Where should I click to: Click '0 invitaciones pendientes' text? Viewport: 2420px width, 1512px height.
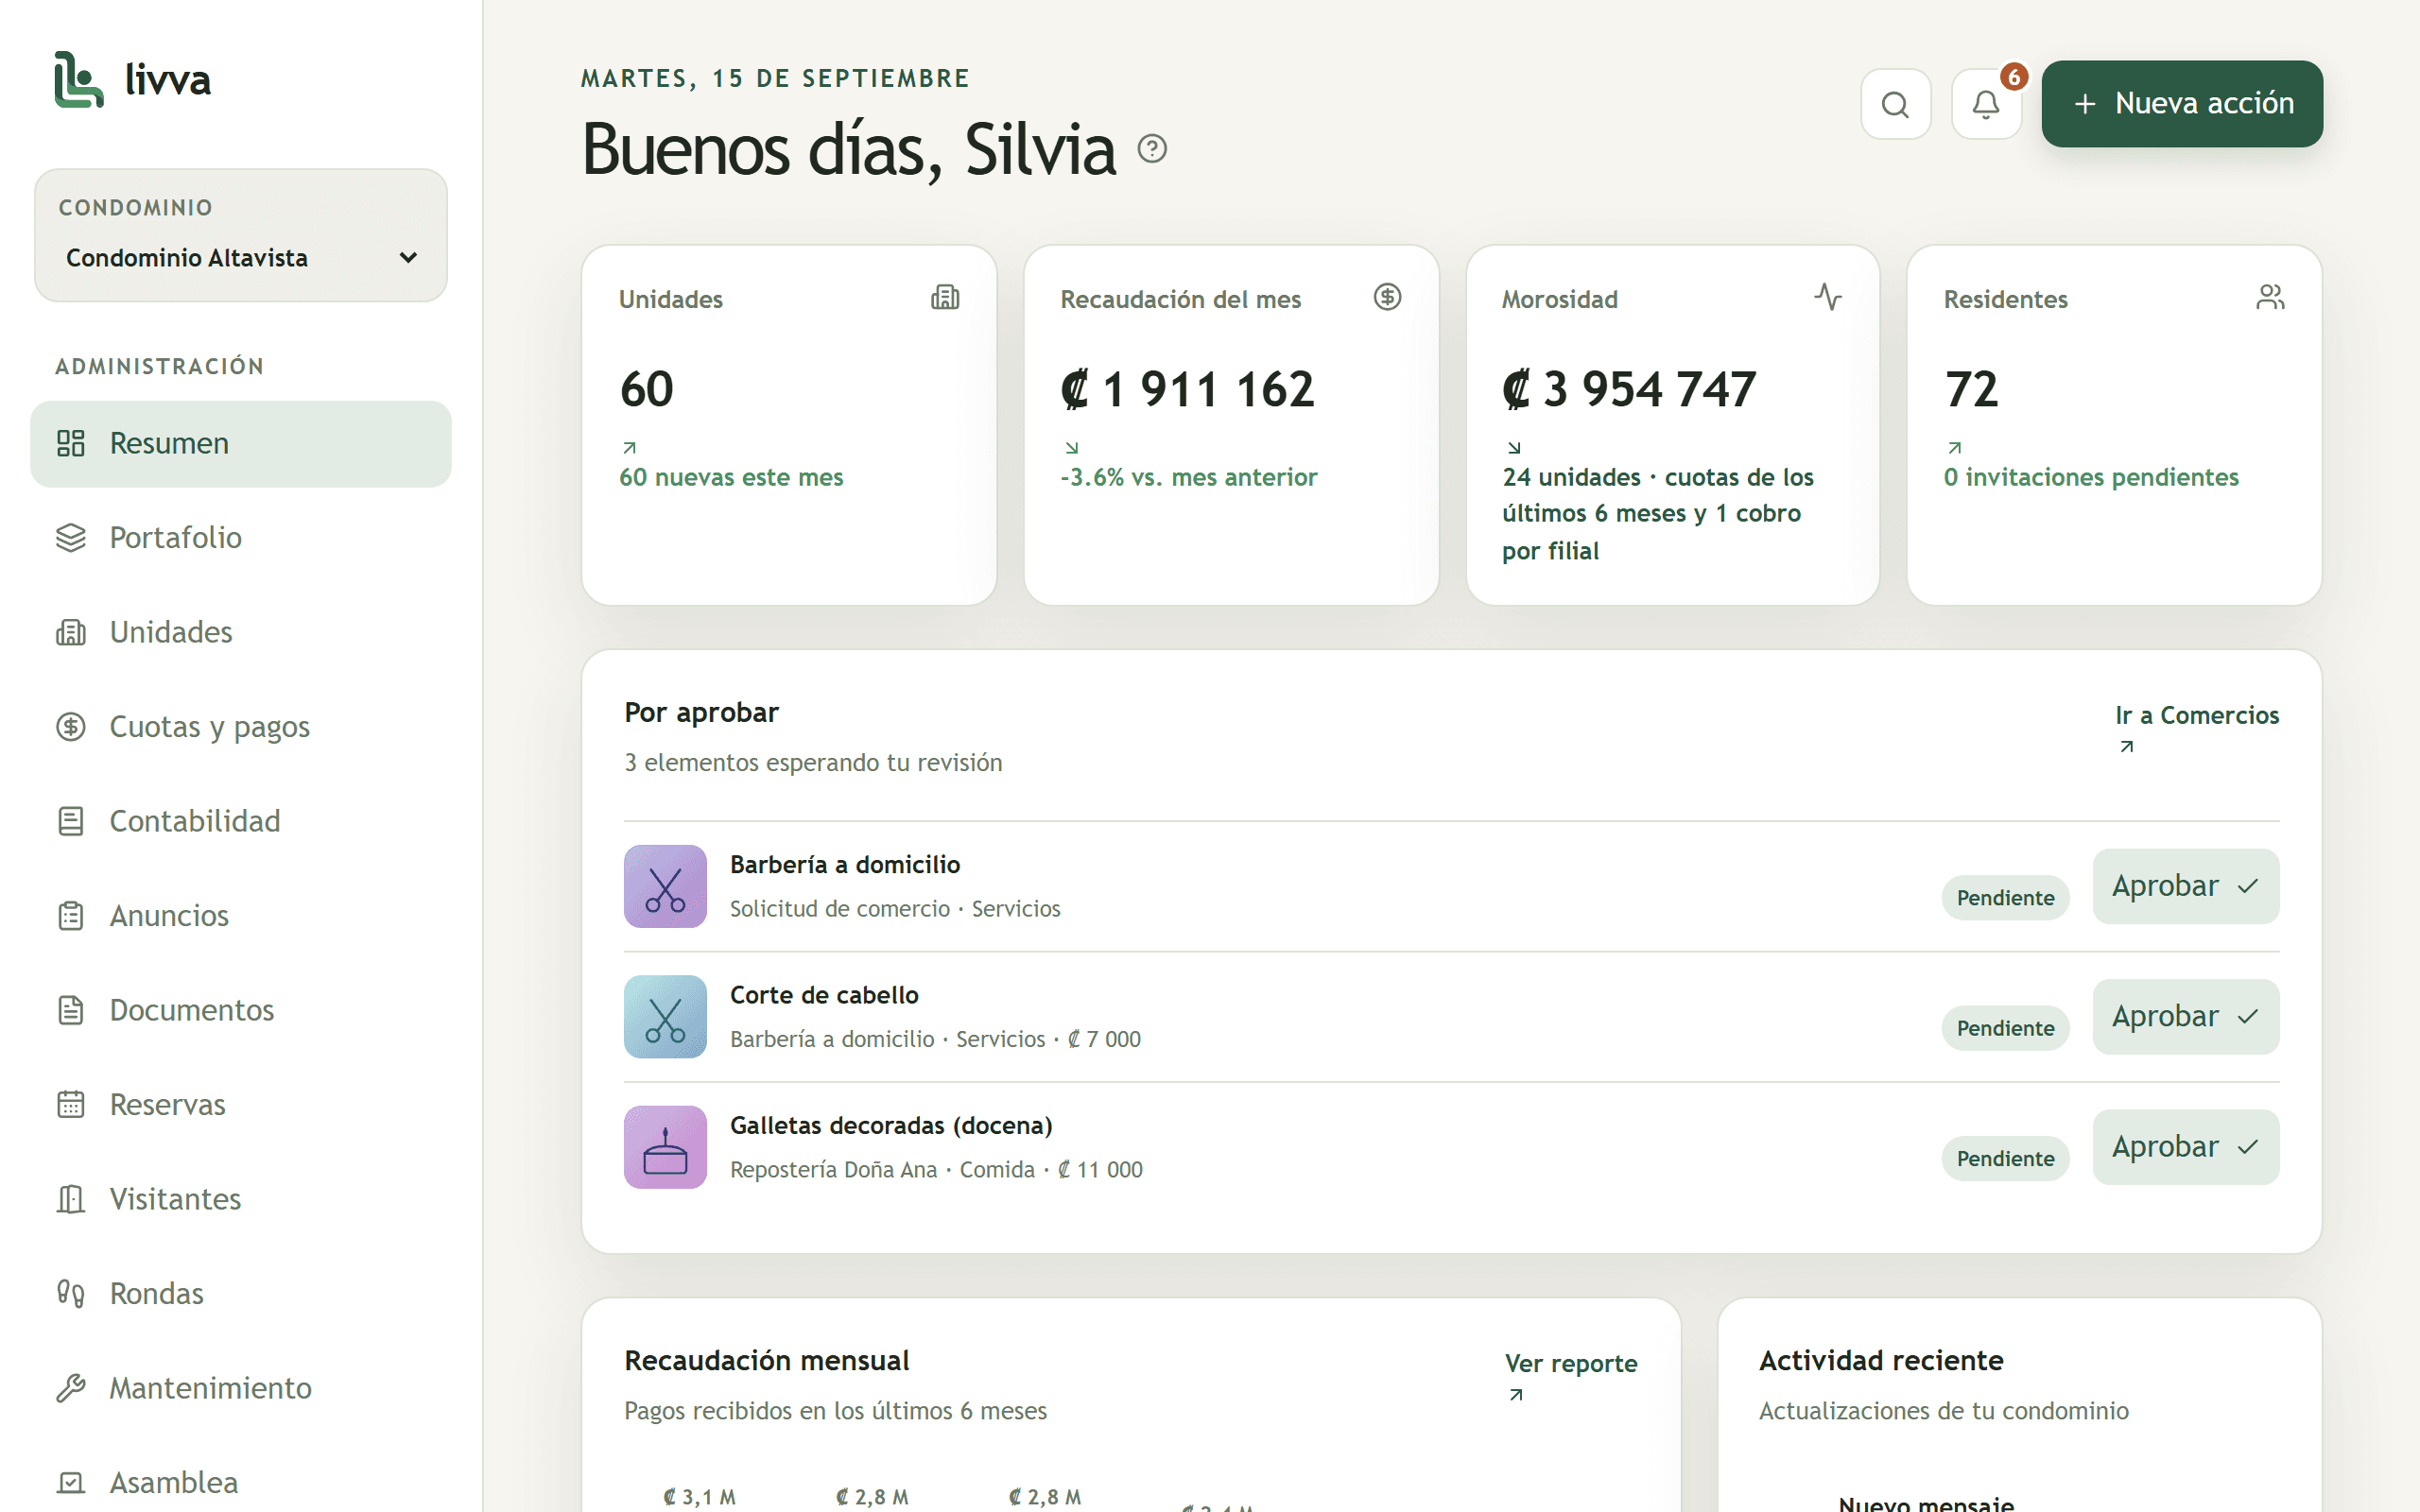pos(2091,477)
